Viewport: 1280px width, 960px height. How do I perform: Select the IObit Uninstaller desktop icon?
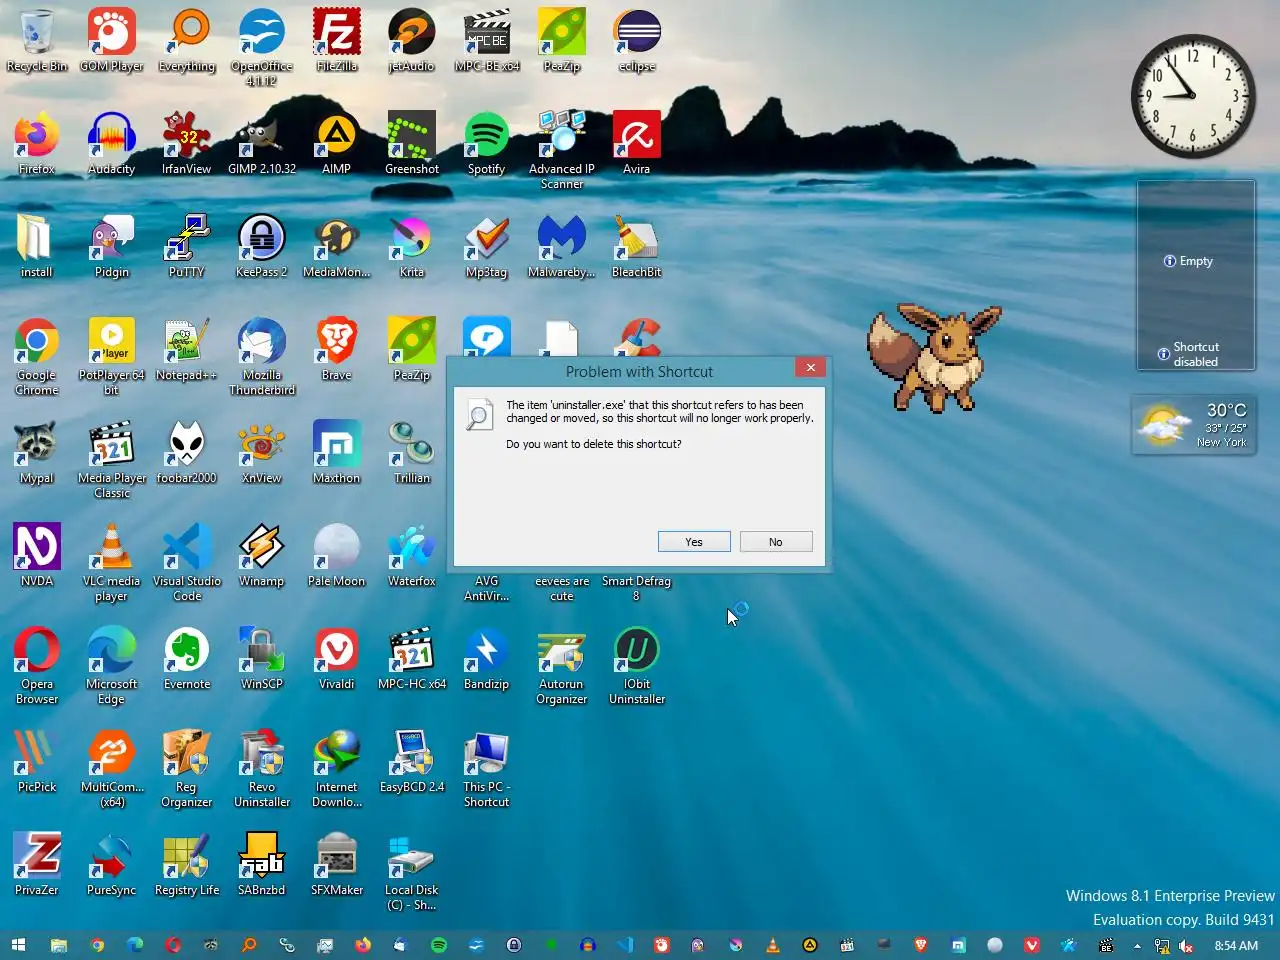pyautogui.click(x=637, y=665)
